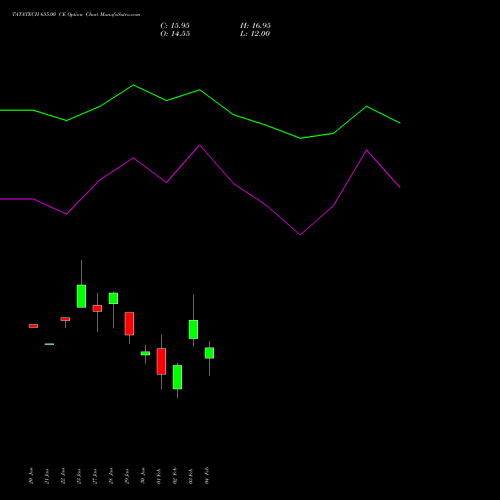This screenshot has height=500, width=500.
Task: Select the 23 Jan date label
Action: [79, 476]
